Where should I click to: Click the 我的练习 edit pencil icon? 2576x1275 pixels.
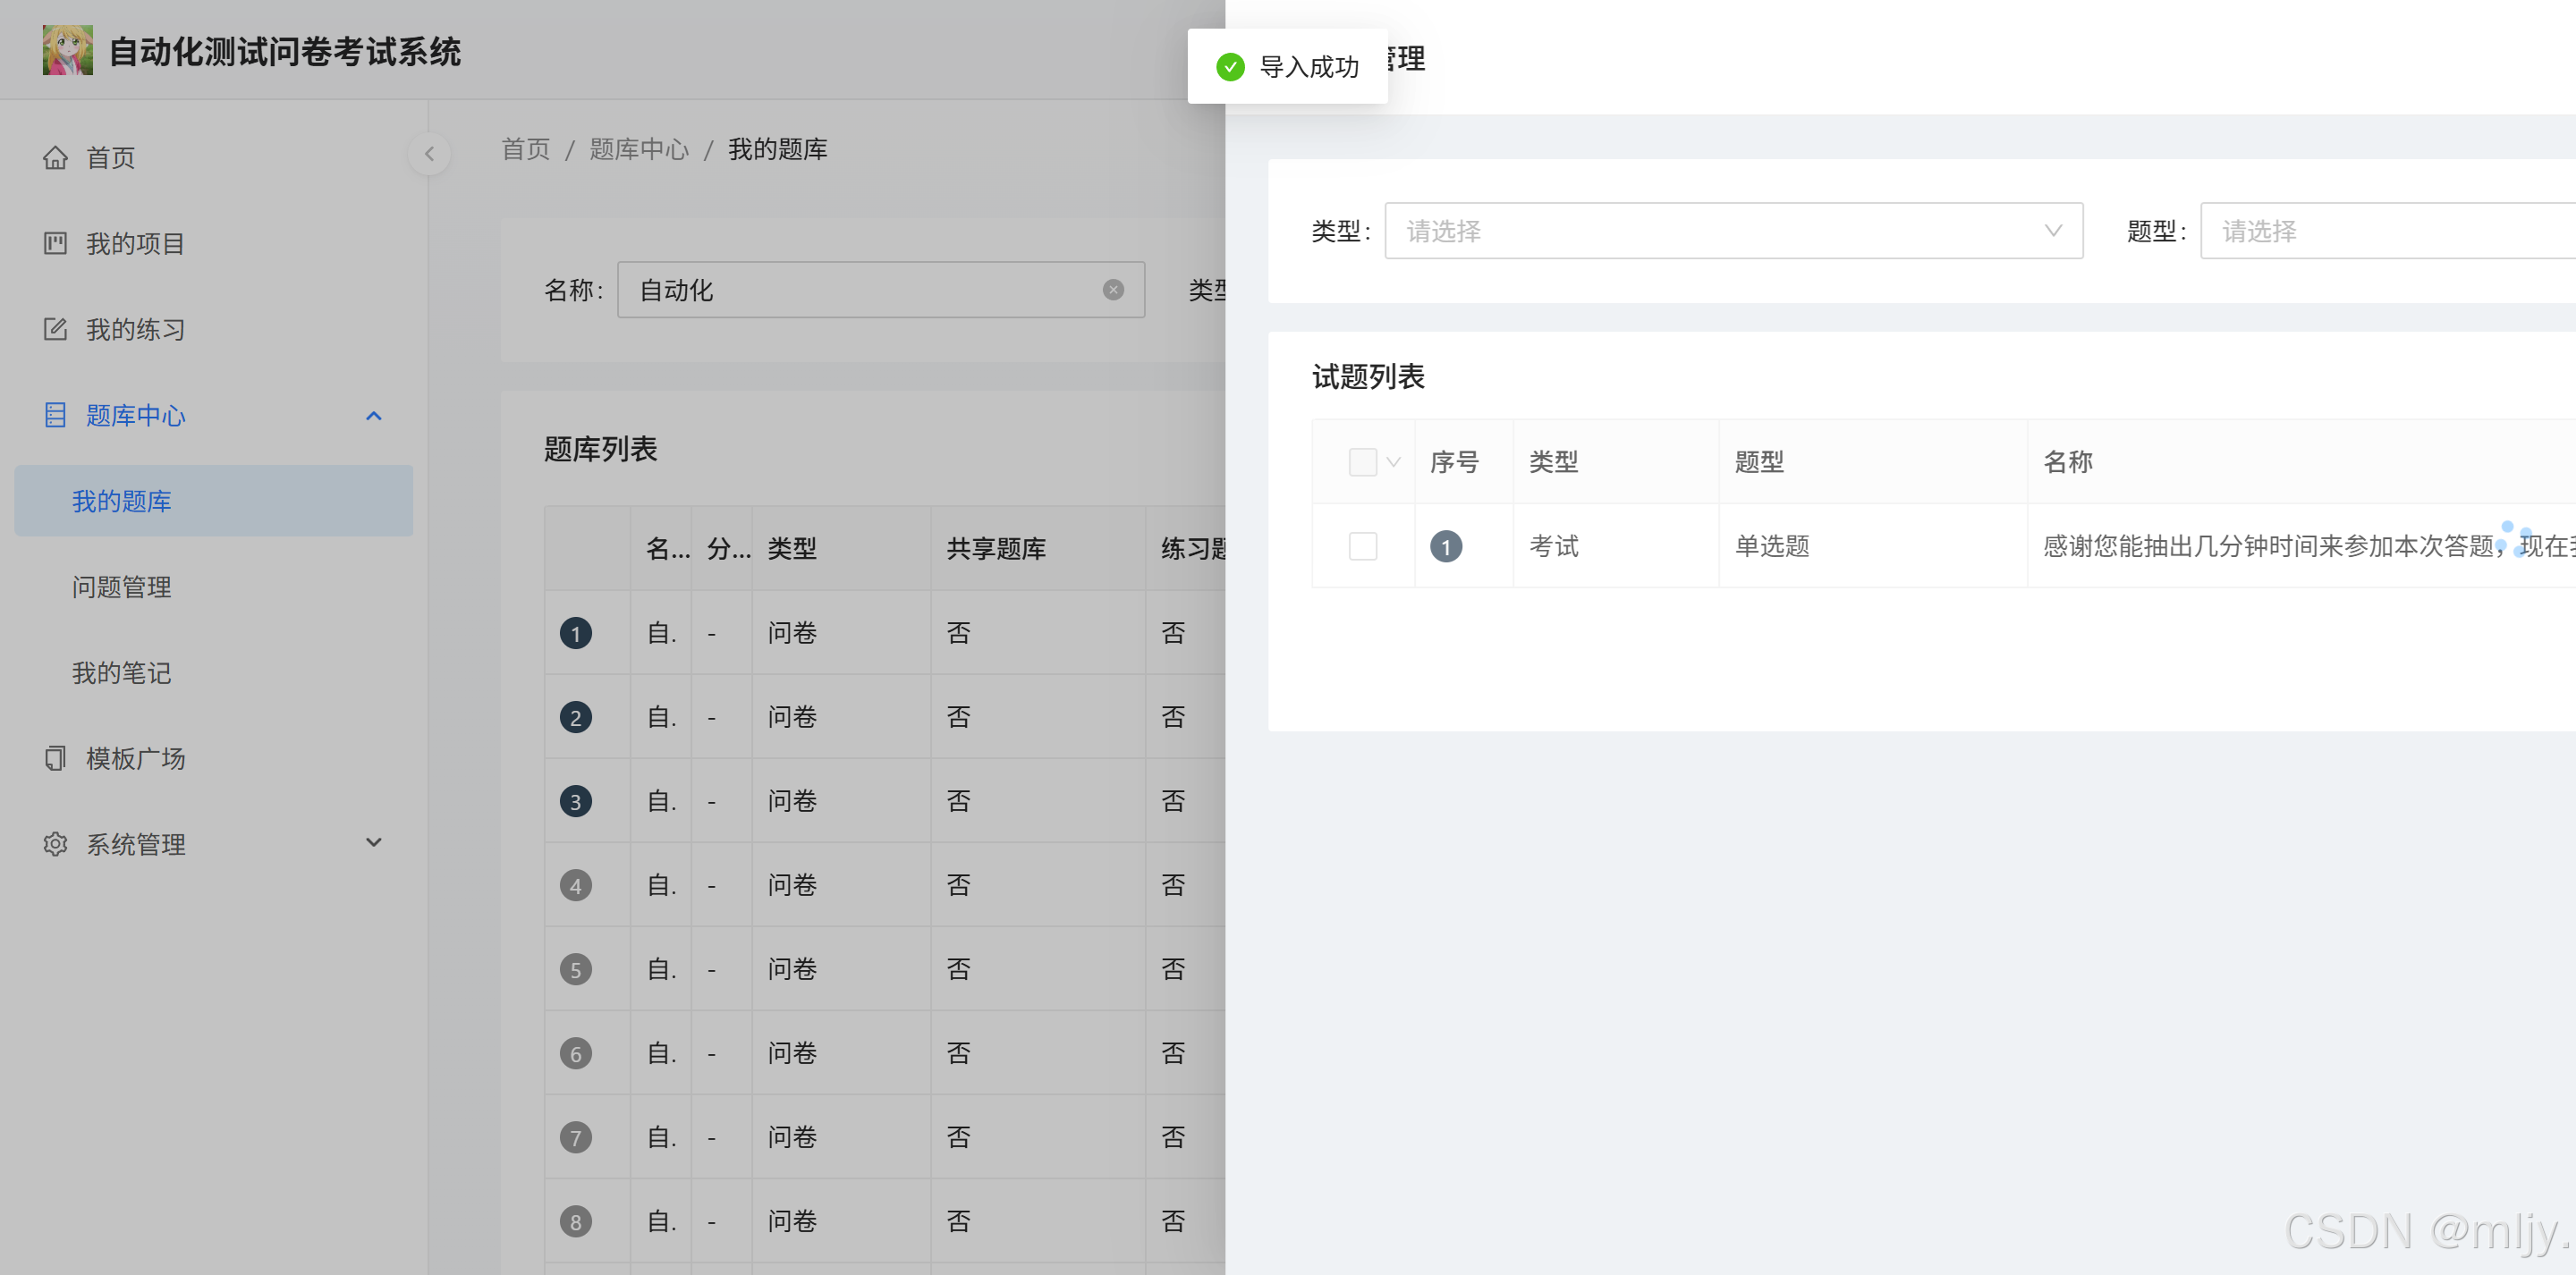pos(55,330)
